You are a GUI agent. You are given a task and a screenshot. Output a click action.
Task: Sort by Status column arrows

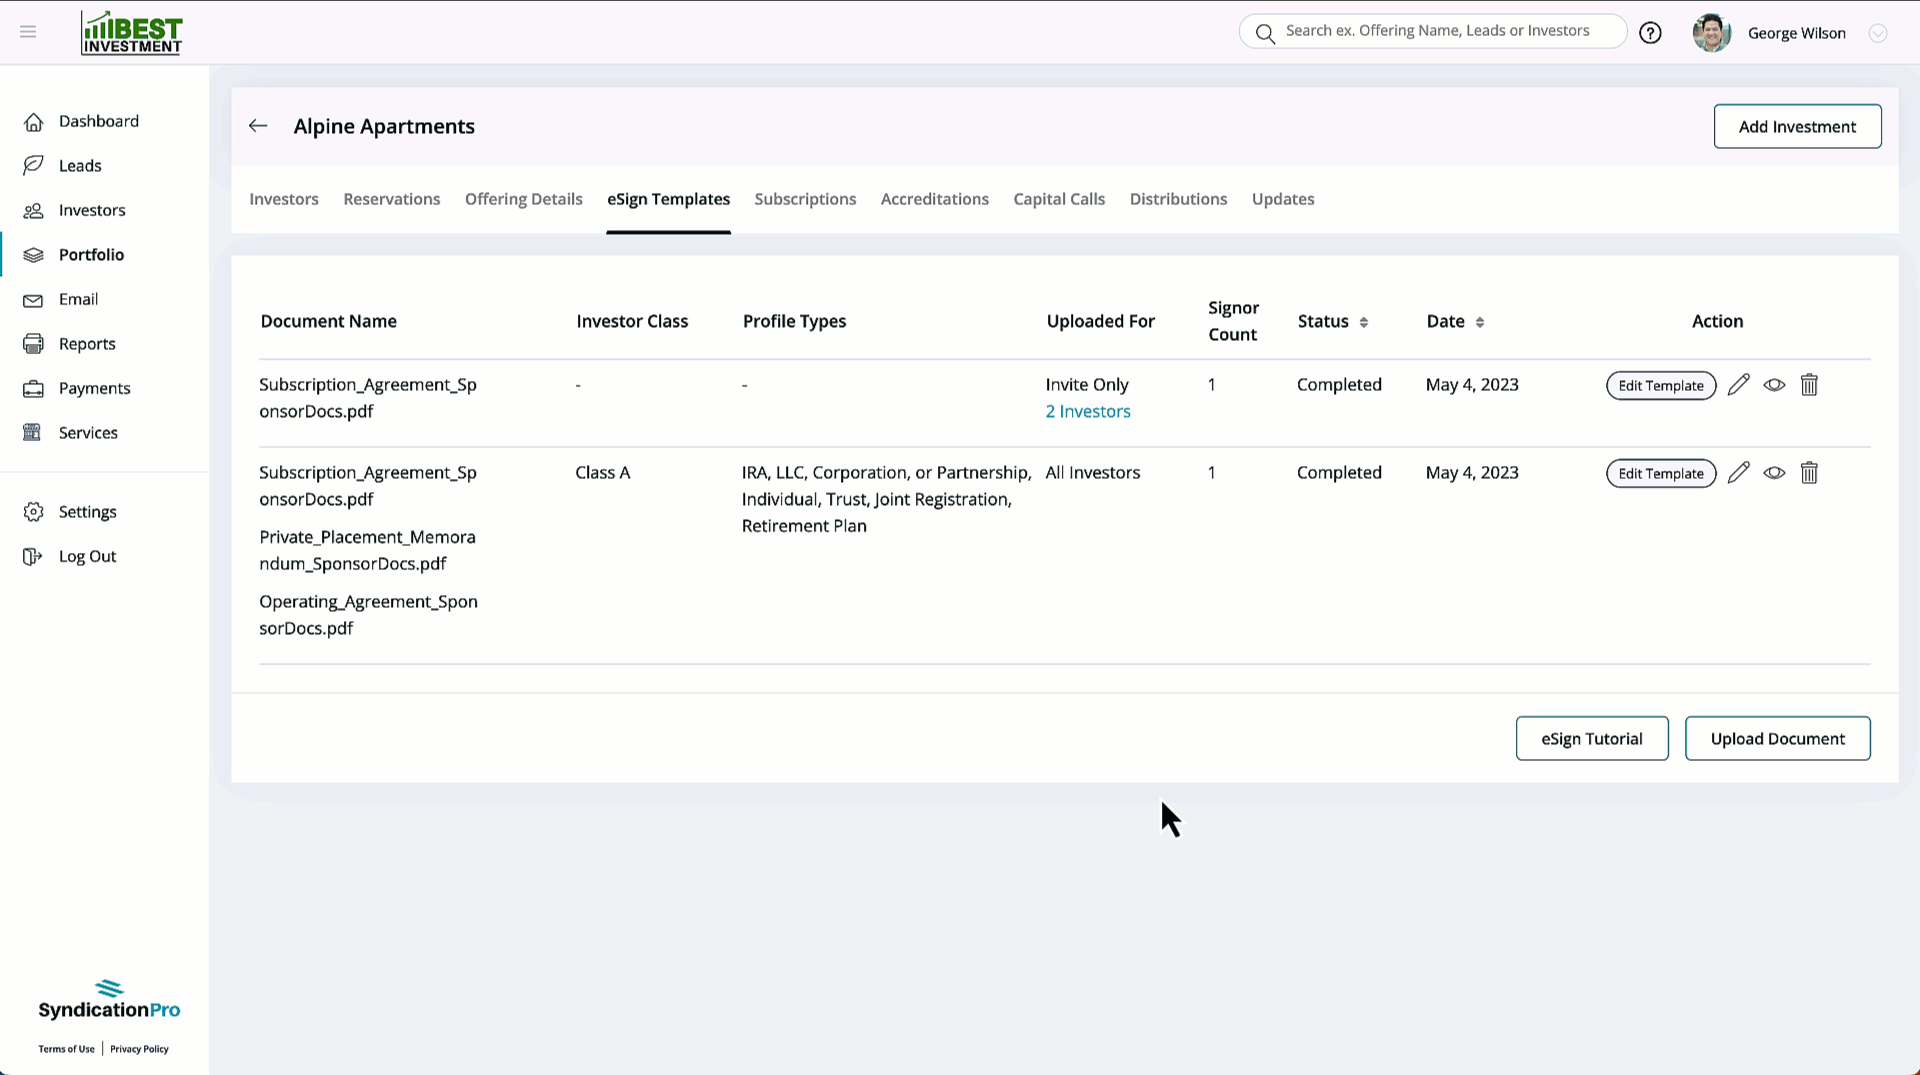[1363, 322]
